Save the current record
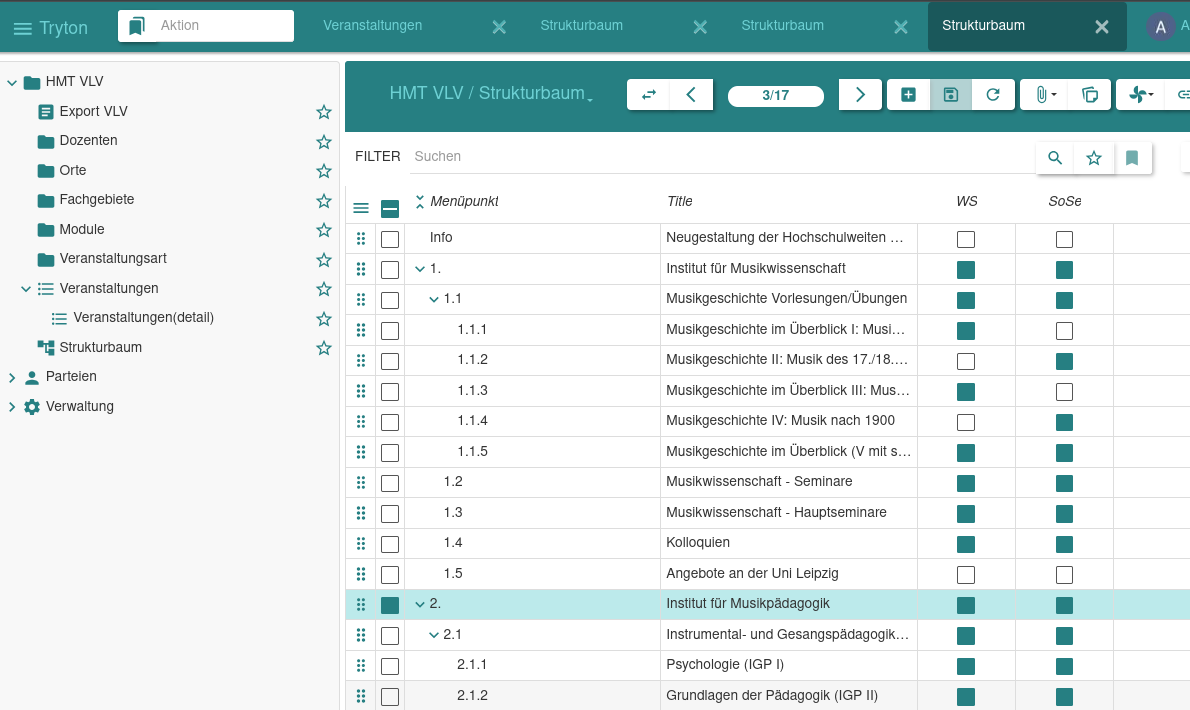Image resolution: width=1190 pixels, height=710 pixels. tap(951, 95)
